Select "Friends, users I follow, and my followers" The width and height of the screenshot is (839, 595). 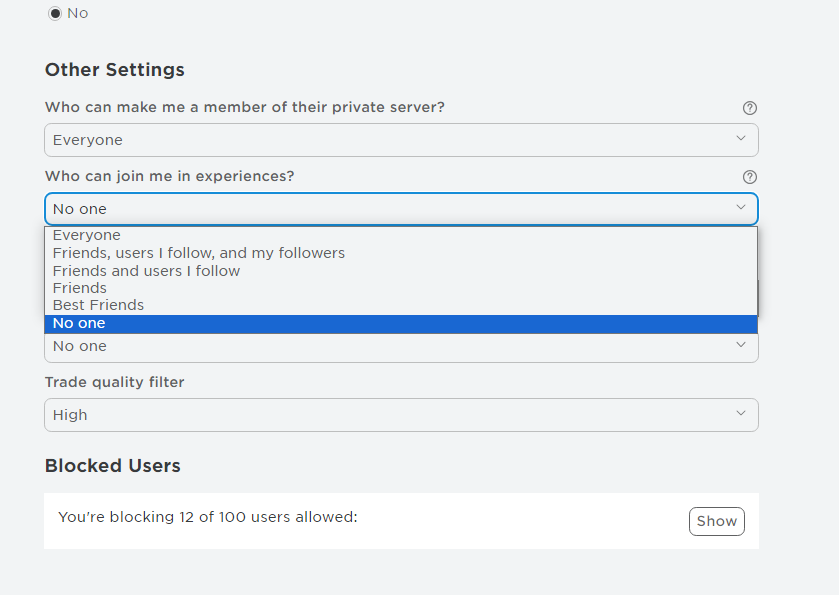click(199, 253)
